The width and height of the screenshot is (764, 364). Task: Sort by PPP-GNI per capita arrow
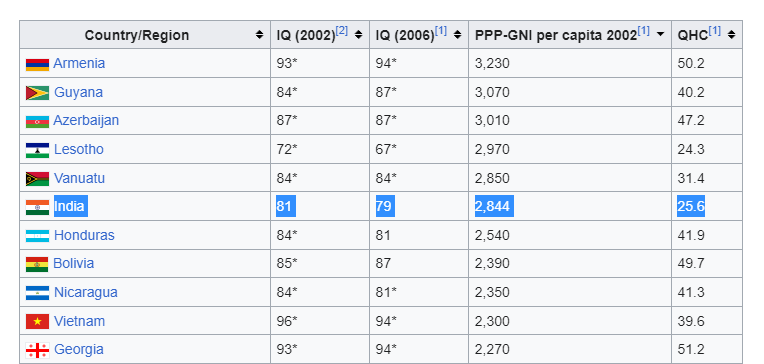(660, 35)
